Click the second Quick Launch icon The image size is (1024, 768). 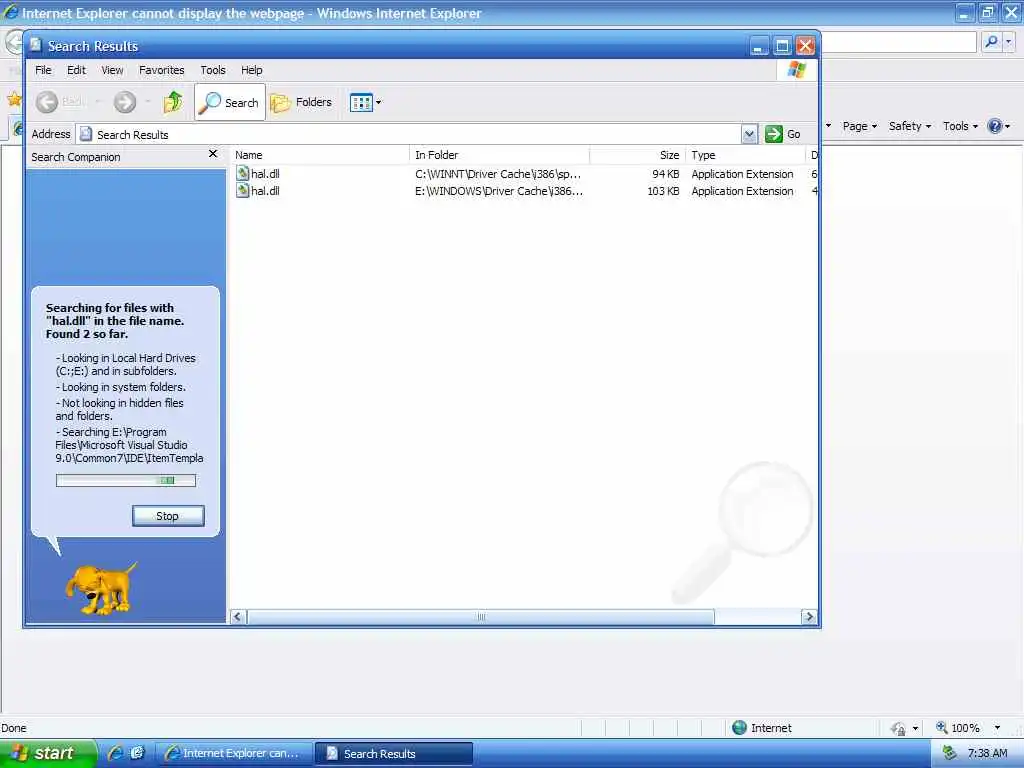click(137, 753)
